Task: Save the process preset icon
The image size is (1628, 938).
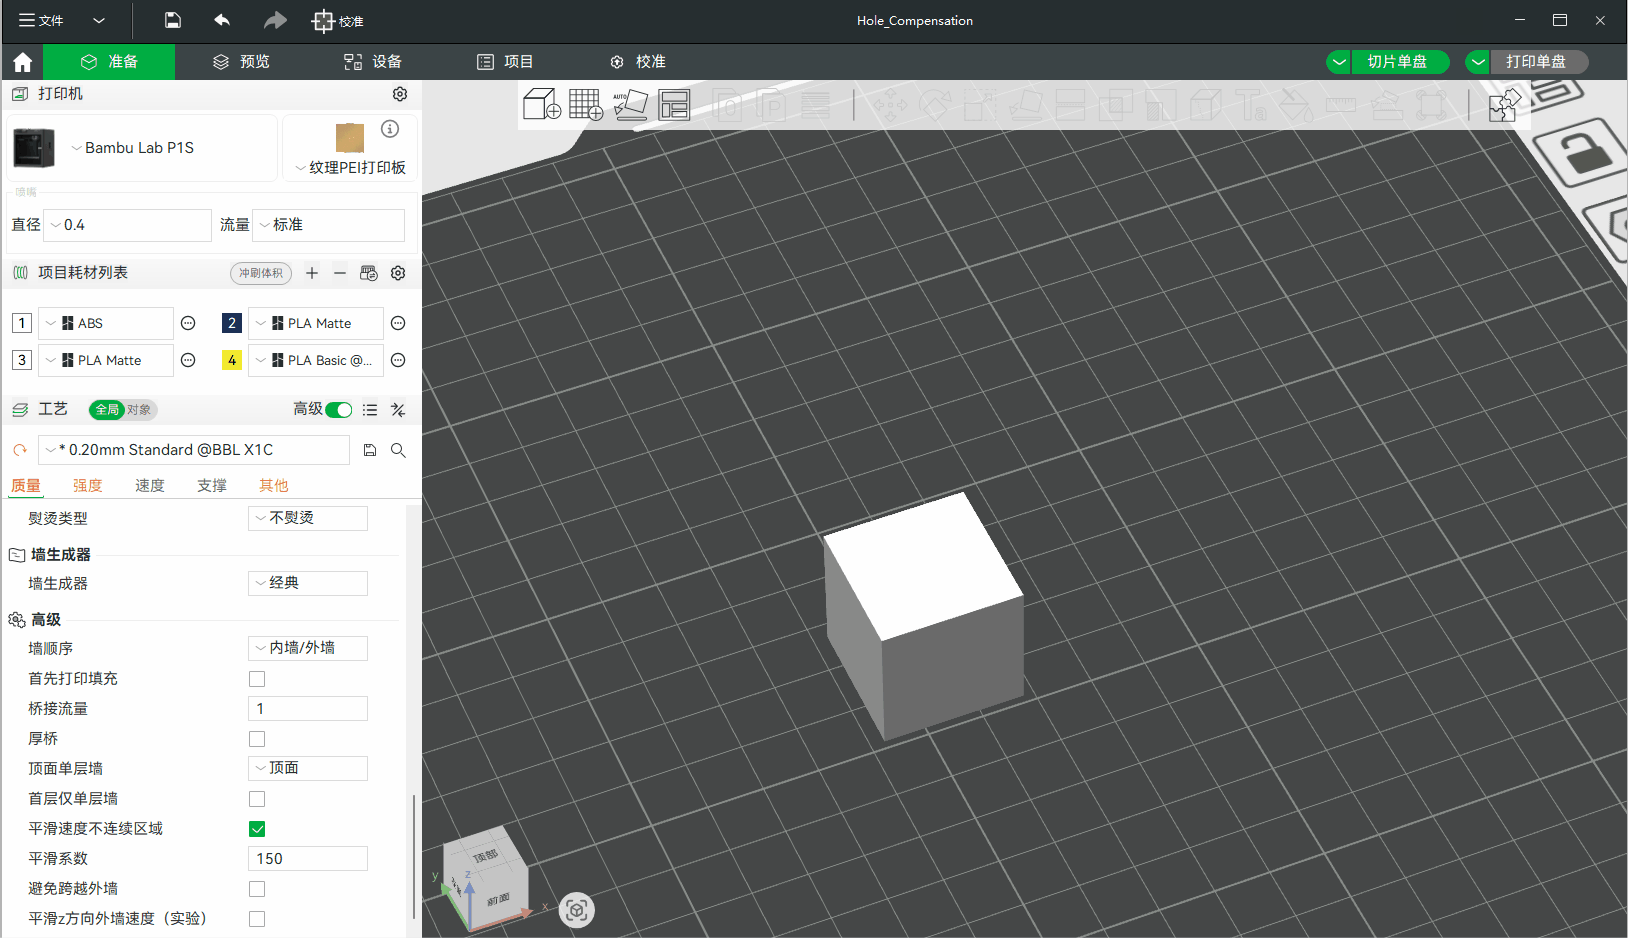Action: pos(370,450)
